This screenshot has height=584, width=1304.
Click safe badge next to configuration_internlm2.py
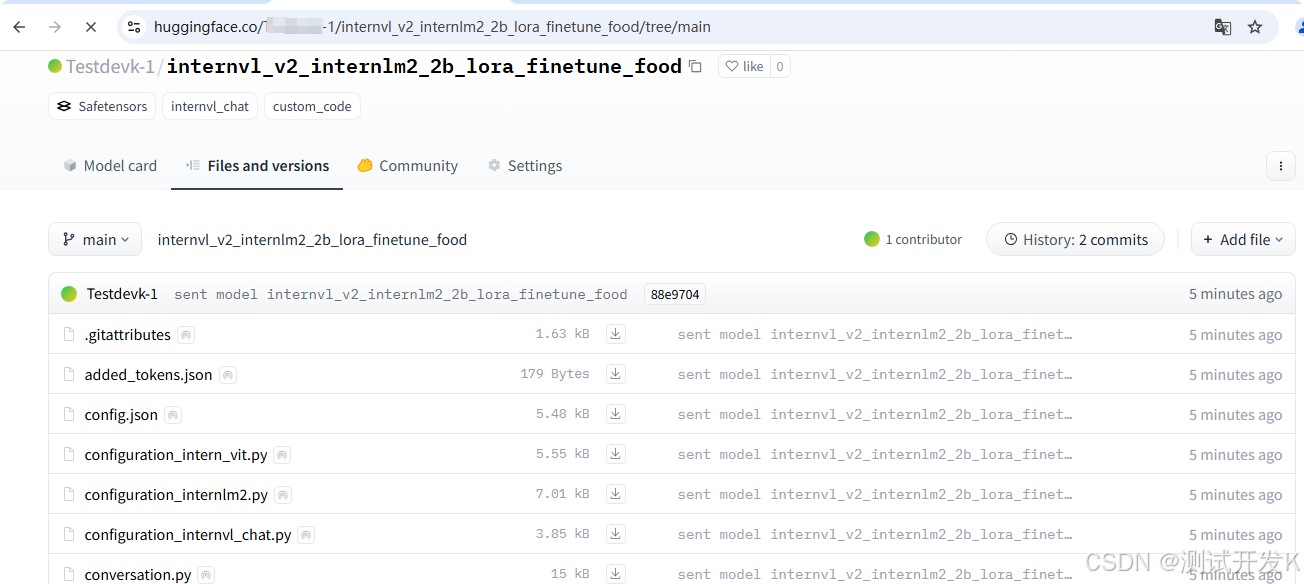pos(283,495)
